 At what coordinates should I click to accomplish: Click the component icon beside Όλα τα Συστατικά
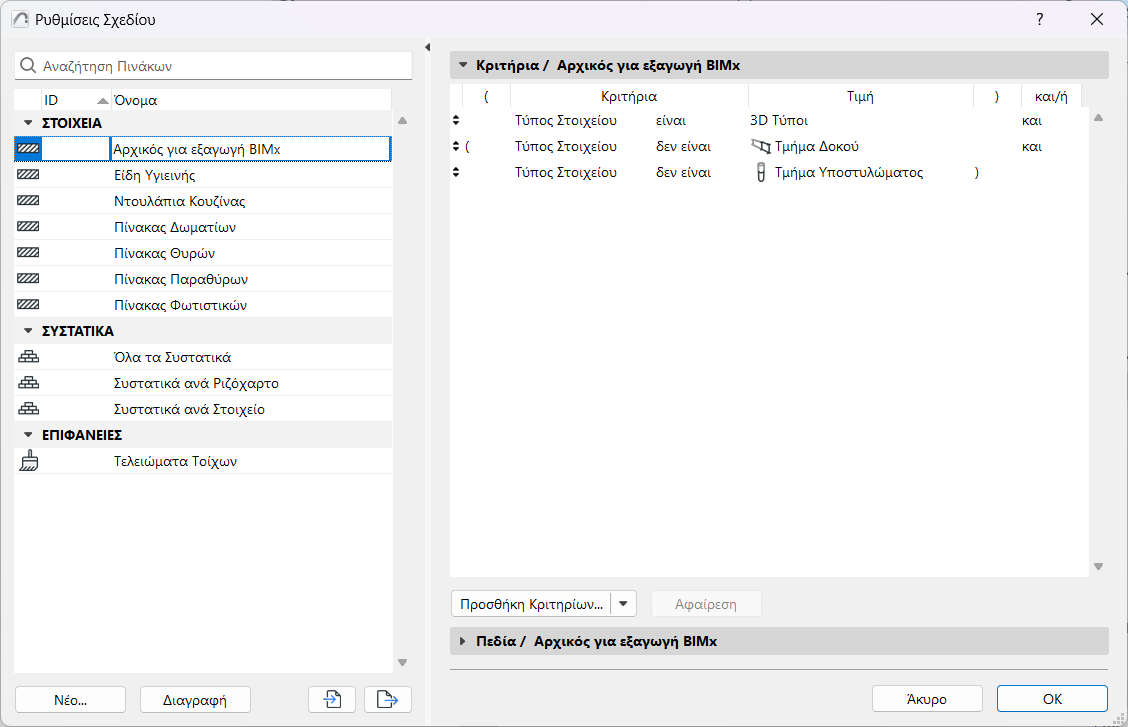click(29, 357)
